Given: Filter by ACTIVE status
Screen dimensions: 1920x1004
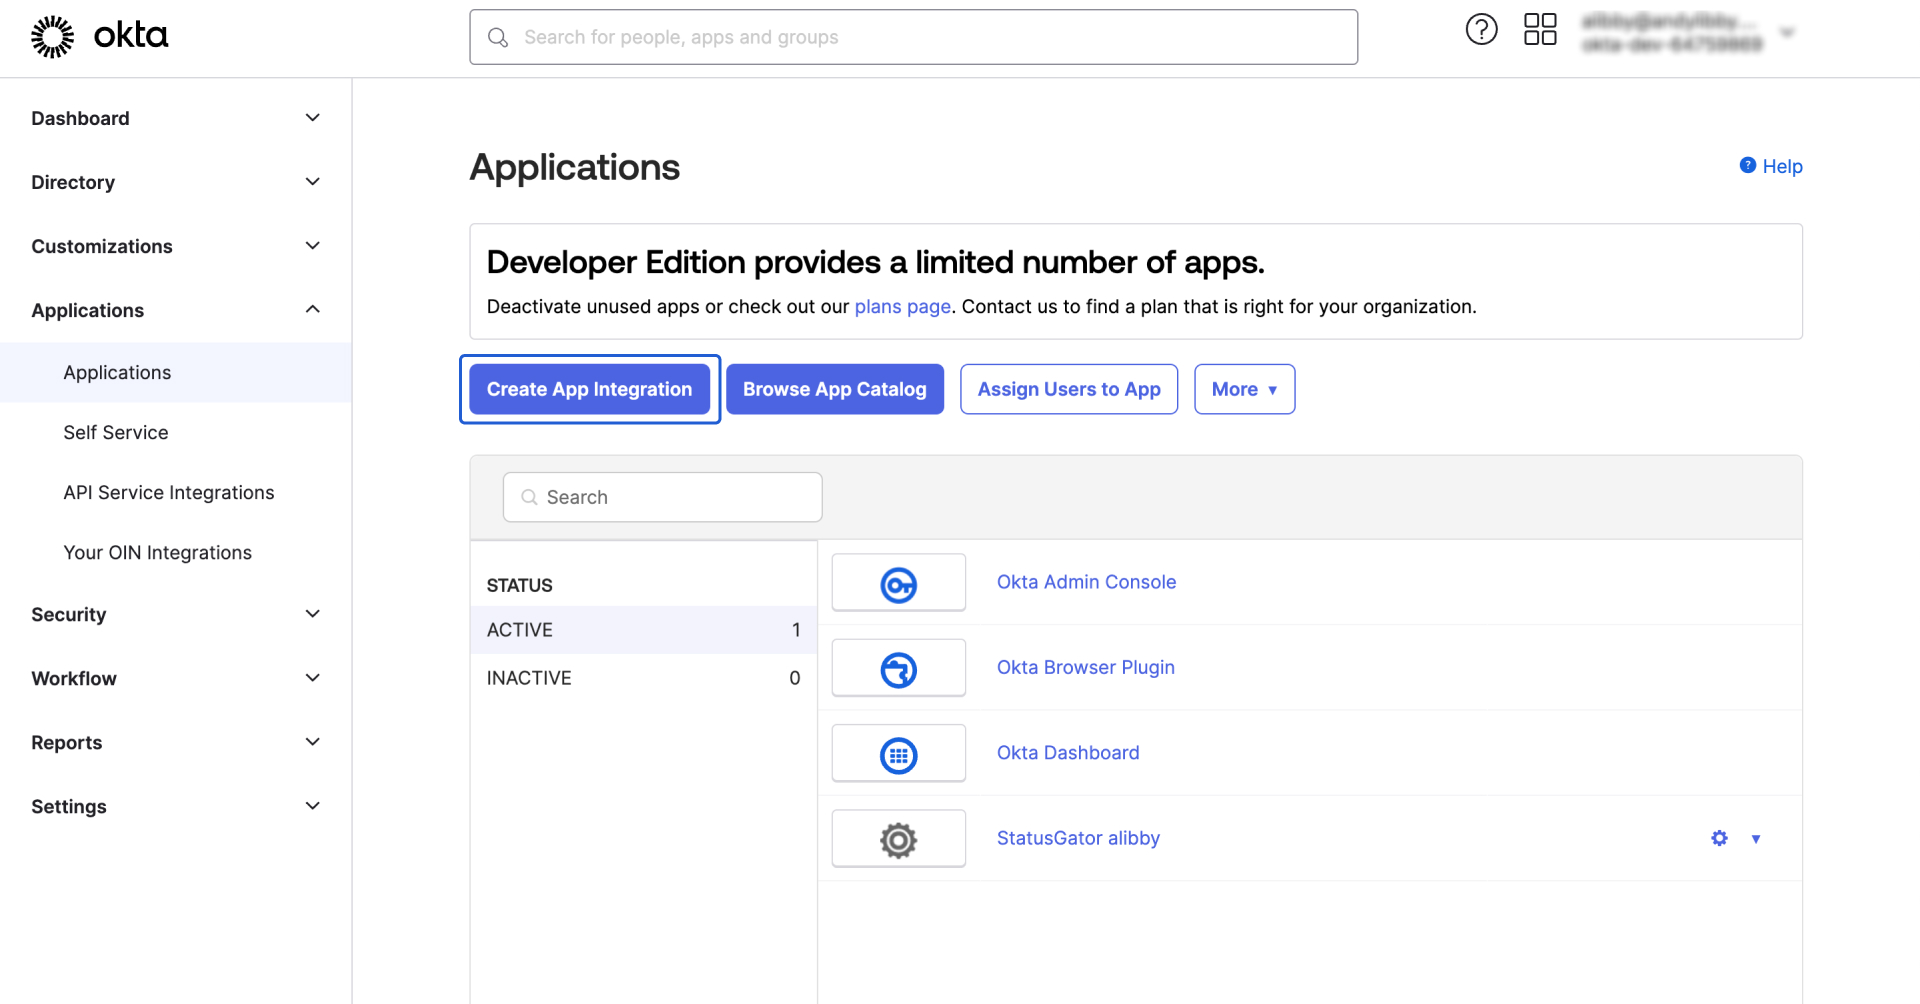Looking at the screenshot, I should [643, 630].
